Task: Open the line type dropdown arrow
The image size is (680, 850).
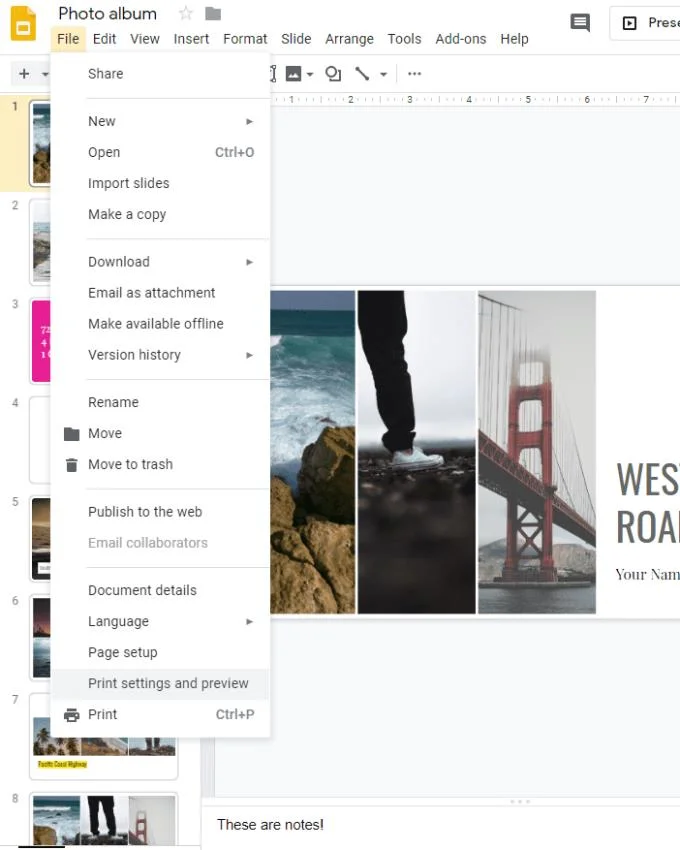Action: coord(383,74)
